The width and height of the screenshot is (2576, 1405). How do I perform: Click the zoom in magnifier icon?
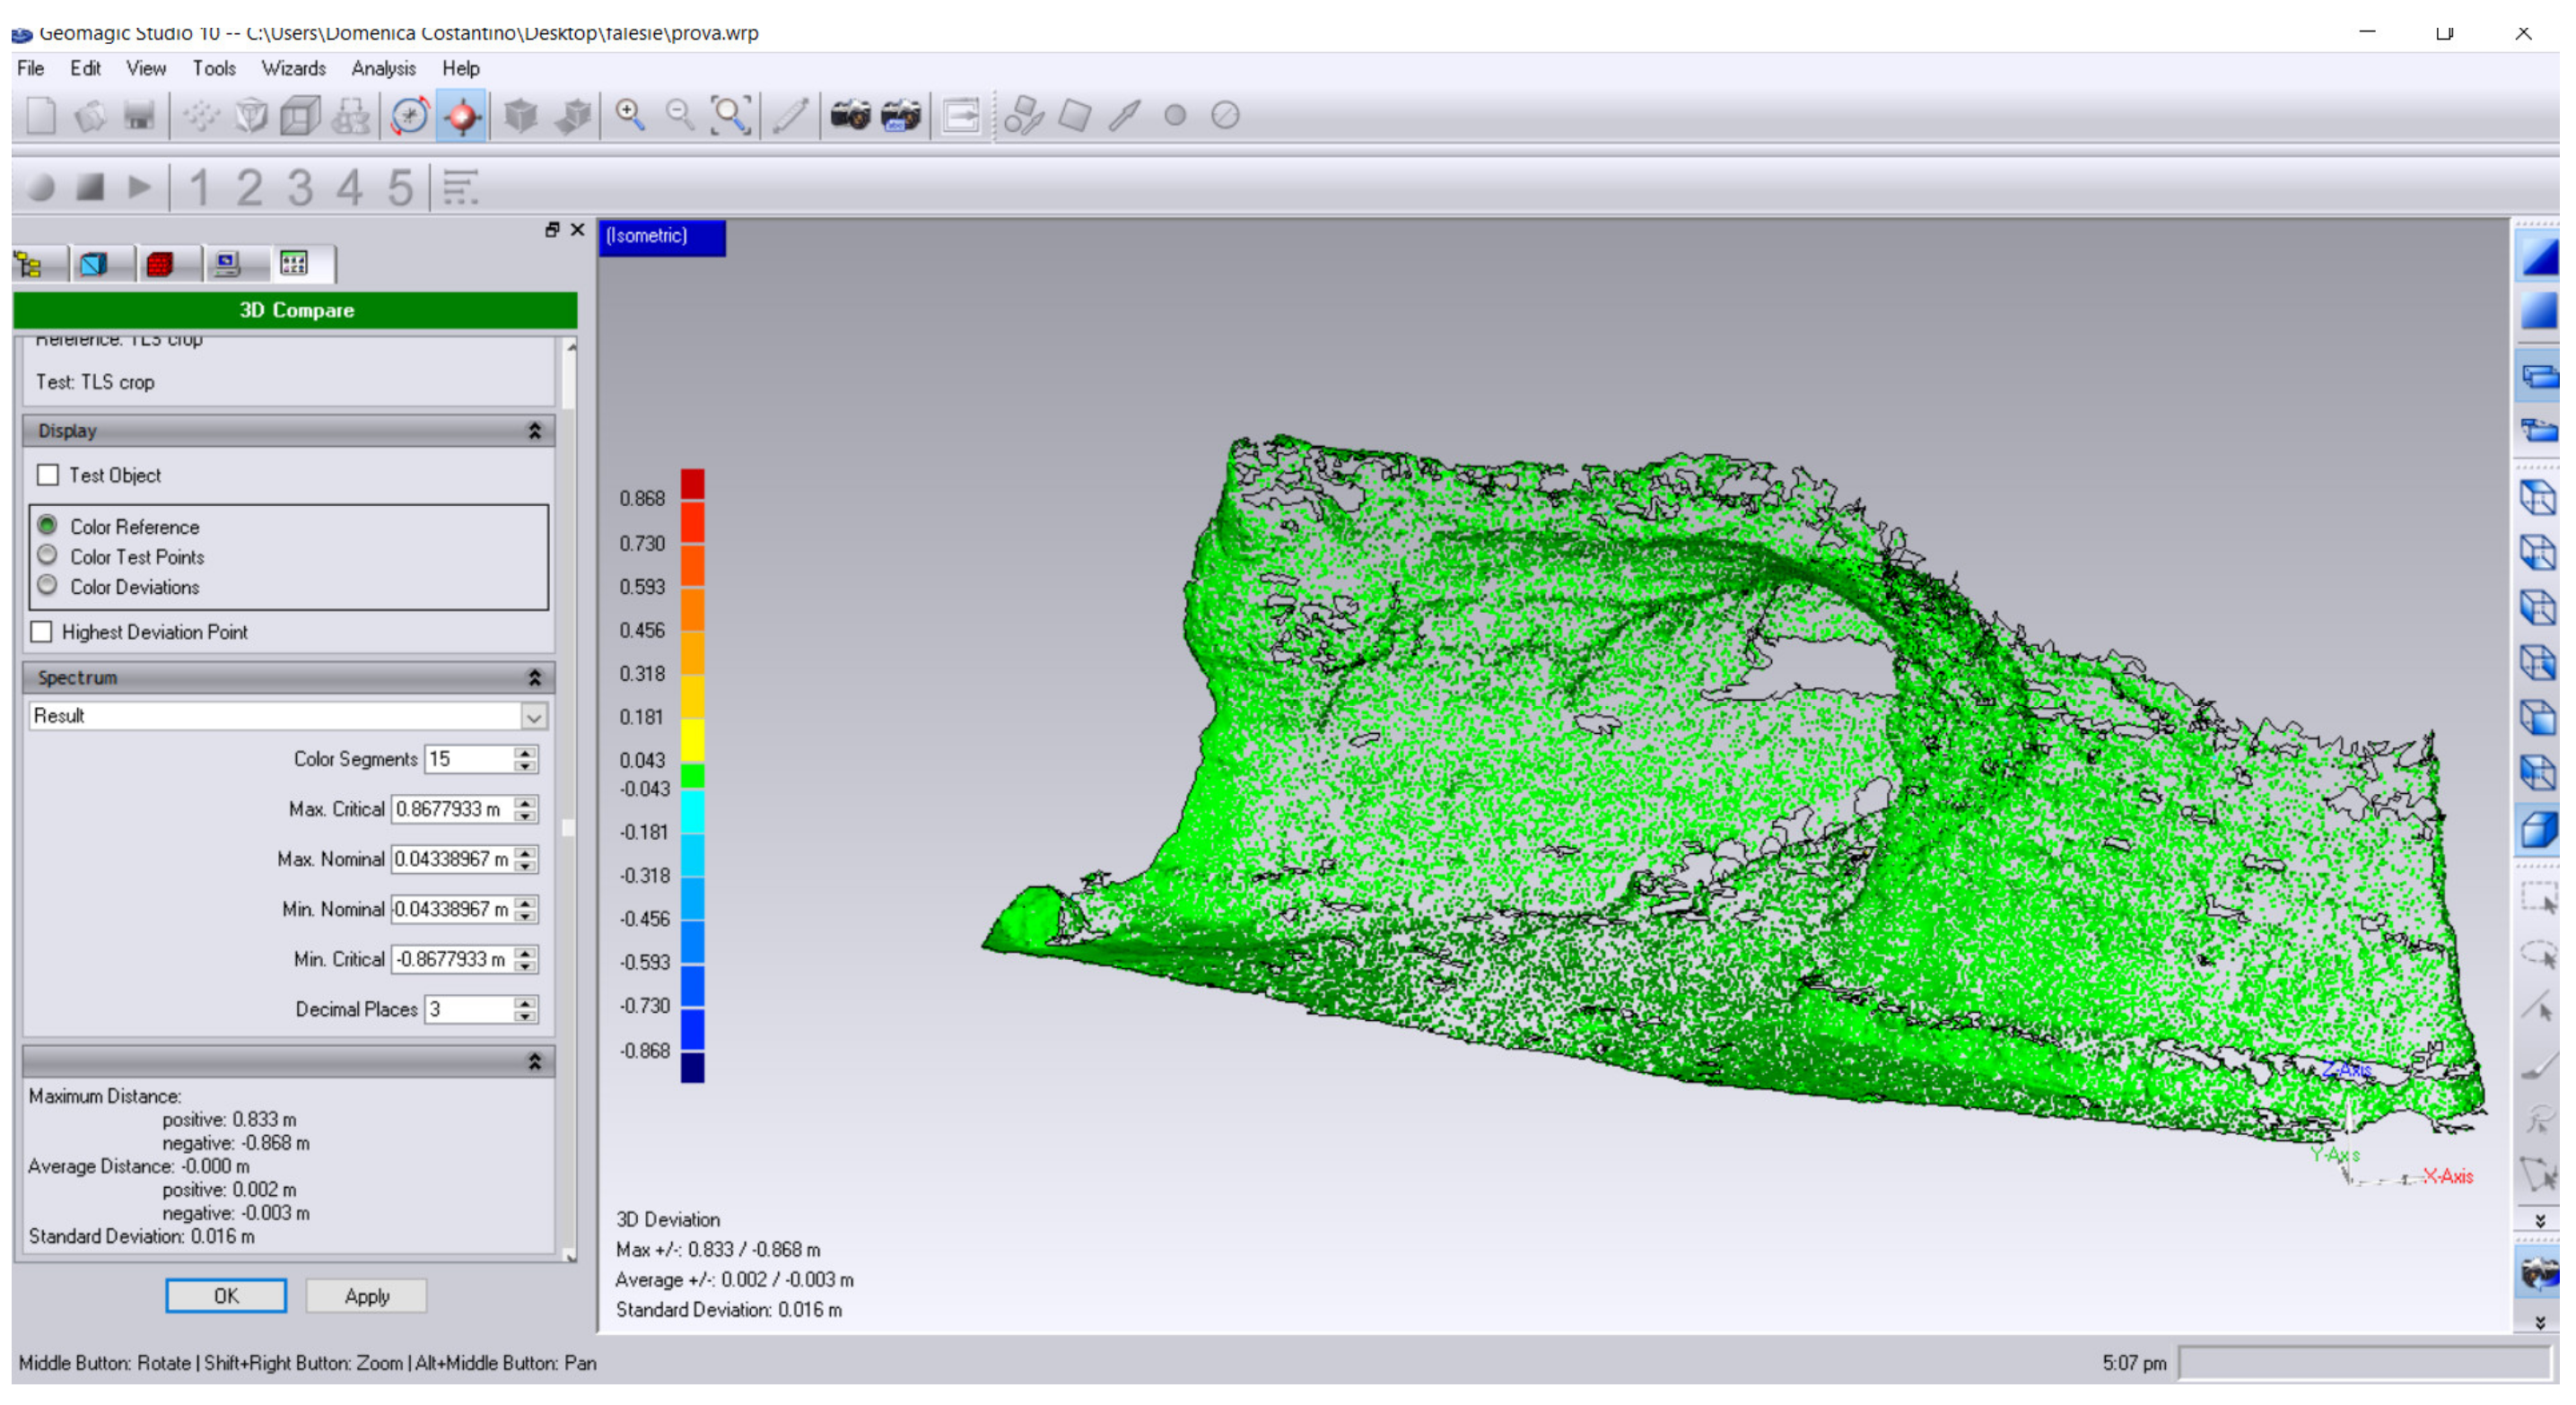pos(631,116)
